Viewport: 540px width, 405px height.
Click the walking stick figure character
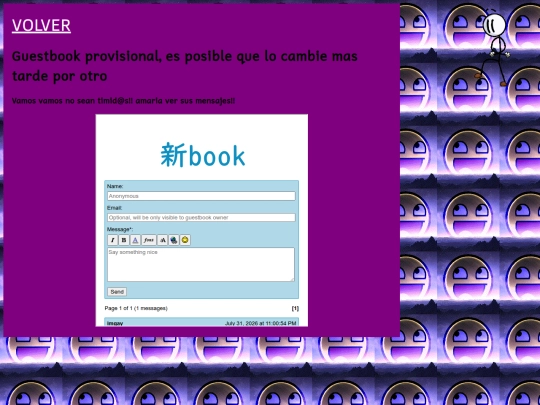(492, 48)
